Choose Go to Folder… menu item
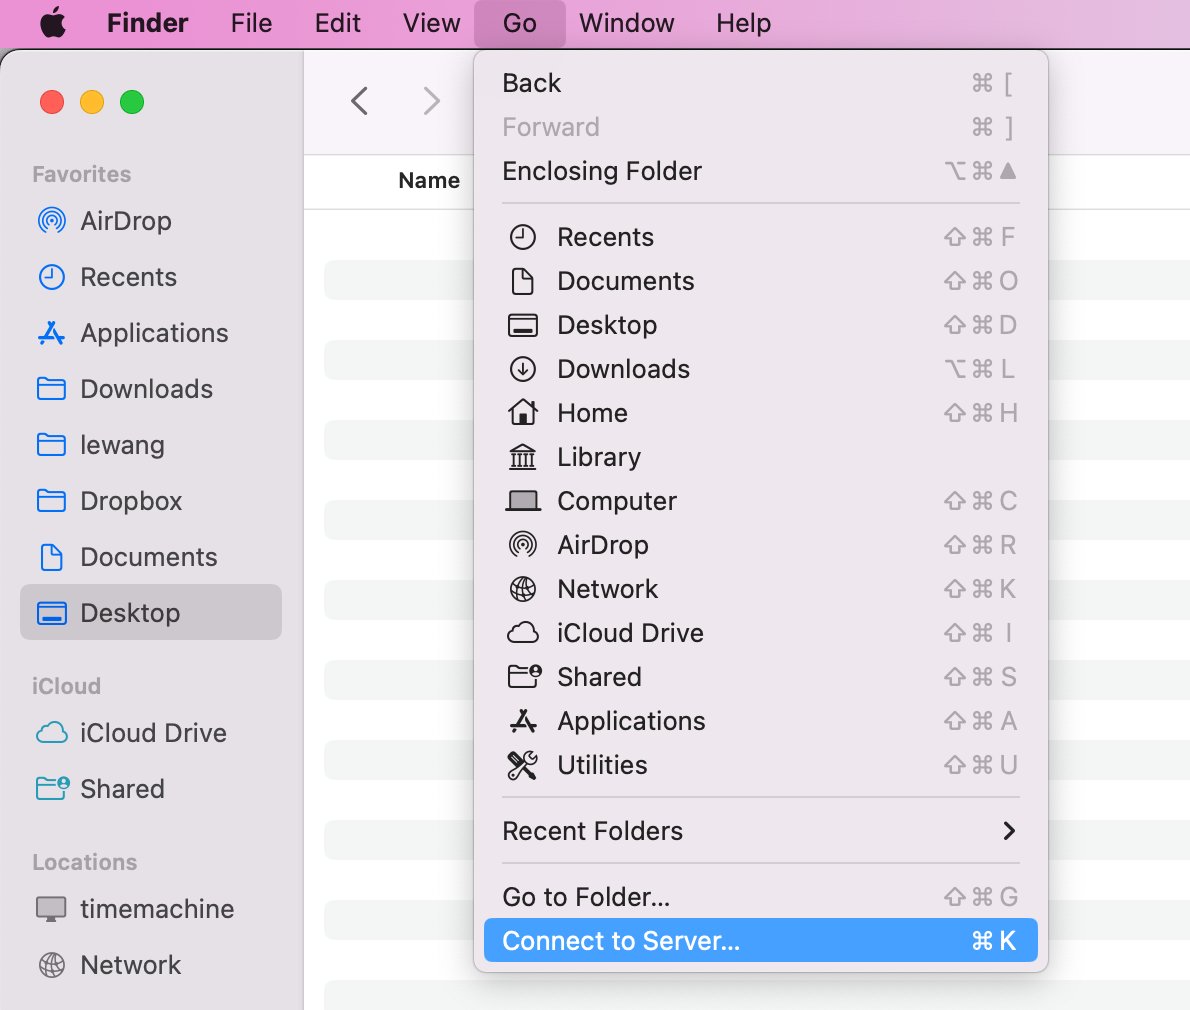Screen dimensions: 1190x1010 pos(760,897)
